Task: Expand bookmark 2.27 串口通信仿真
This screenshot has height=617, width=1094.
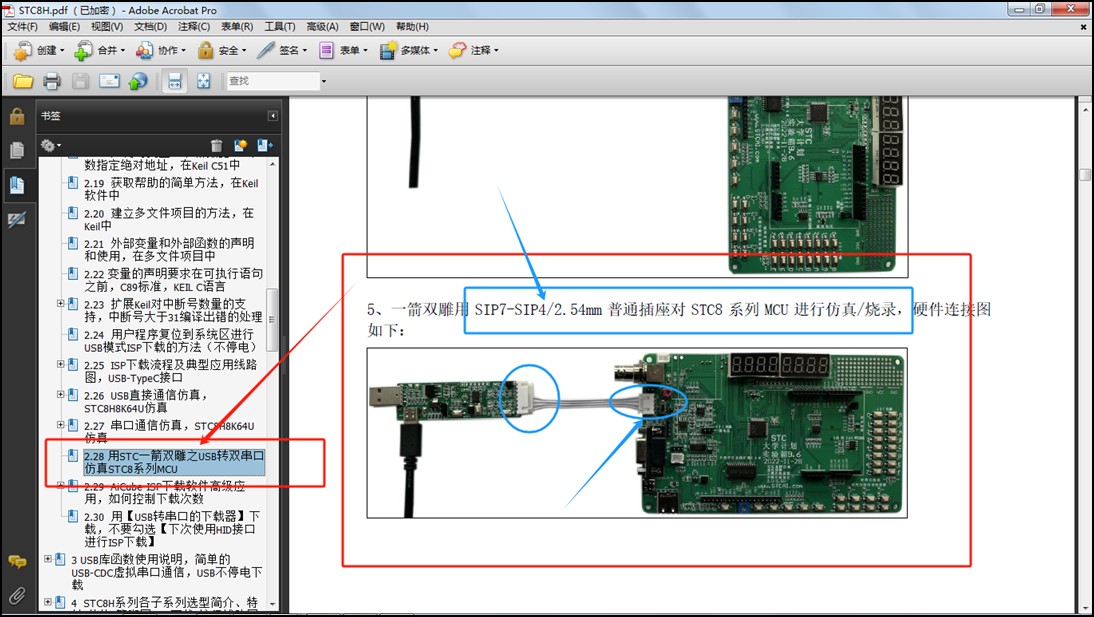Action: click(x=61, y=424)
